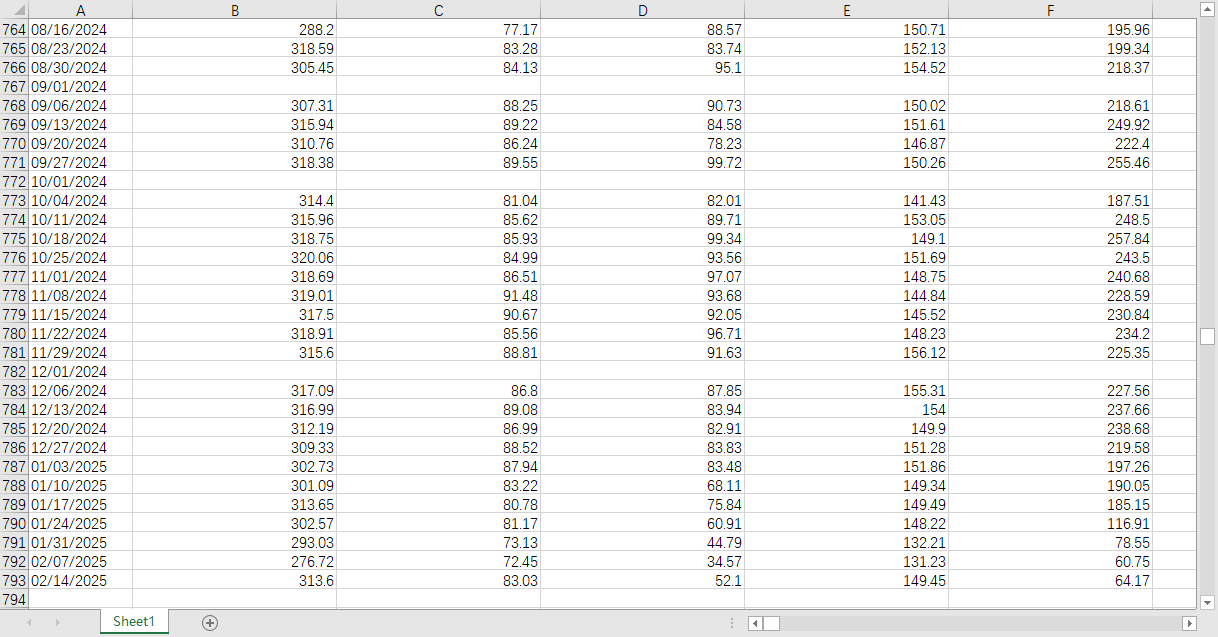Select cell with value 116.91
Viewport: 1218px width, 637px height.
1050,524
